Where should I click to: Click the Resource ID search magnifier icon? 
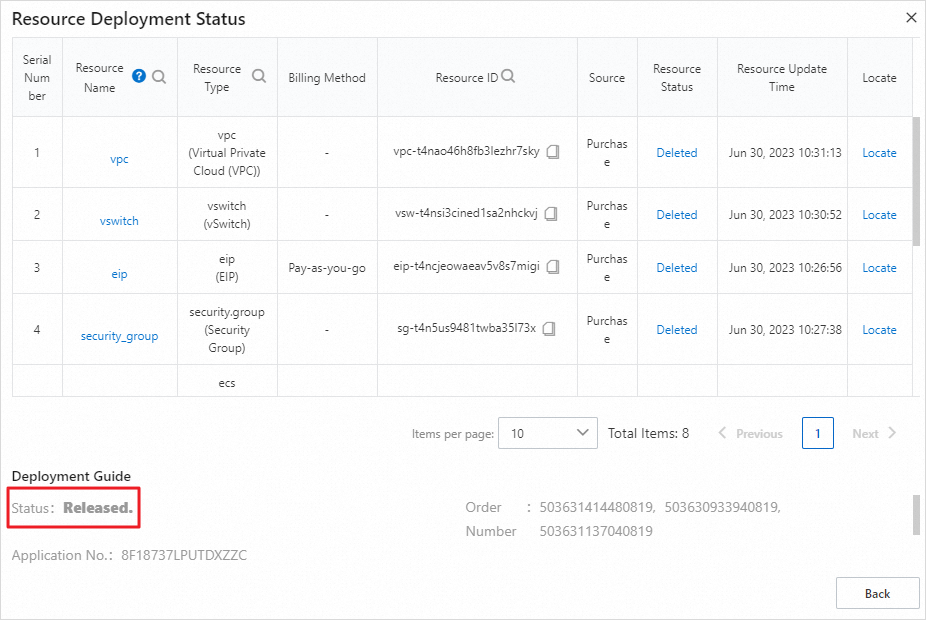tap(508, 76)
